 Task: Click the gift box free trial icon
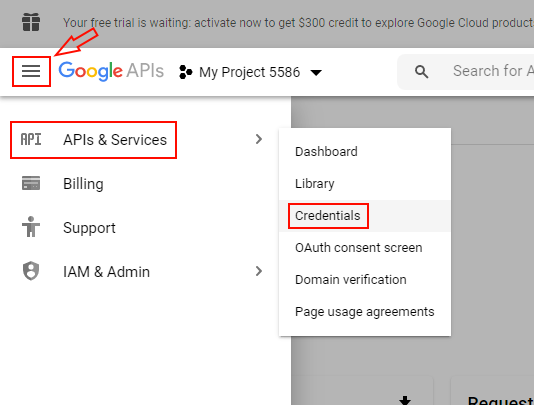click(31, 22)
